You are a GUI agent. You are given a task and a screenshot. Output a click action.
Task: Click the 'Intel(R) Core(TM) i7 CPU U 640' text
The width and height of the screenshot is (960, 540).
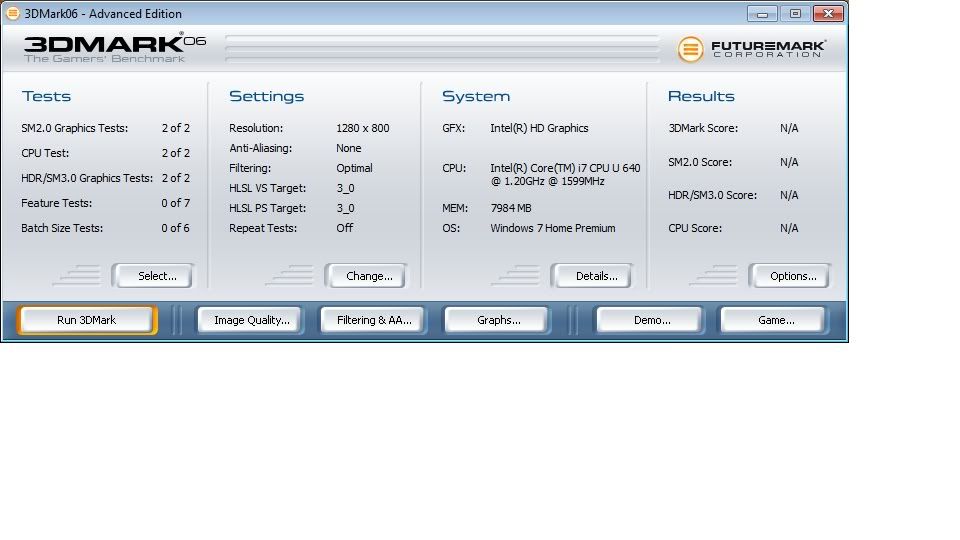tap(565, 168)
